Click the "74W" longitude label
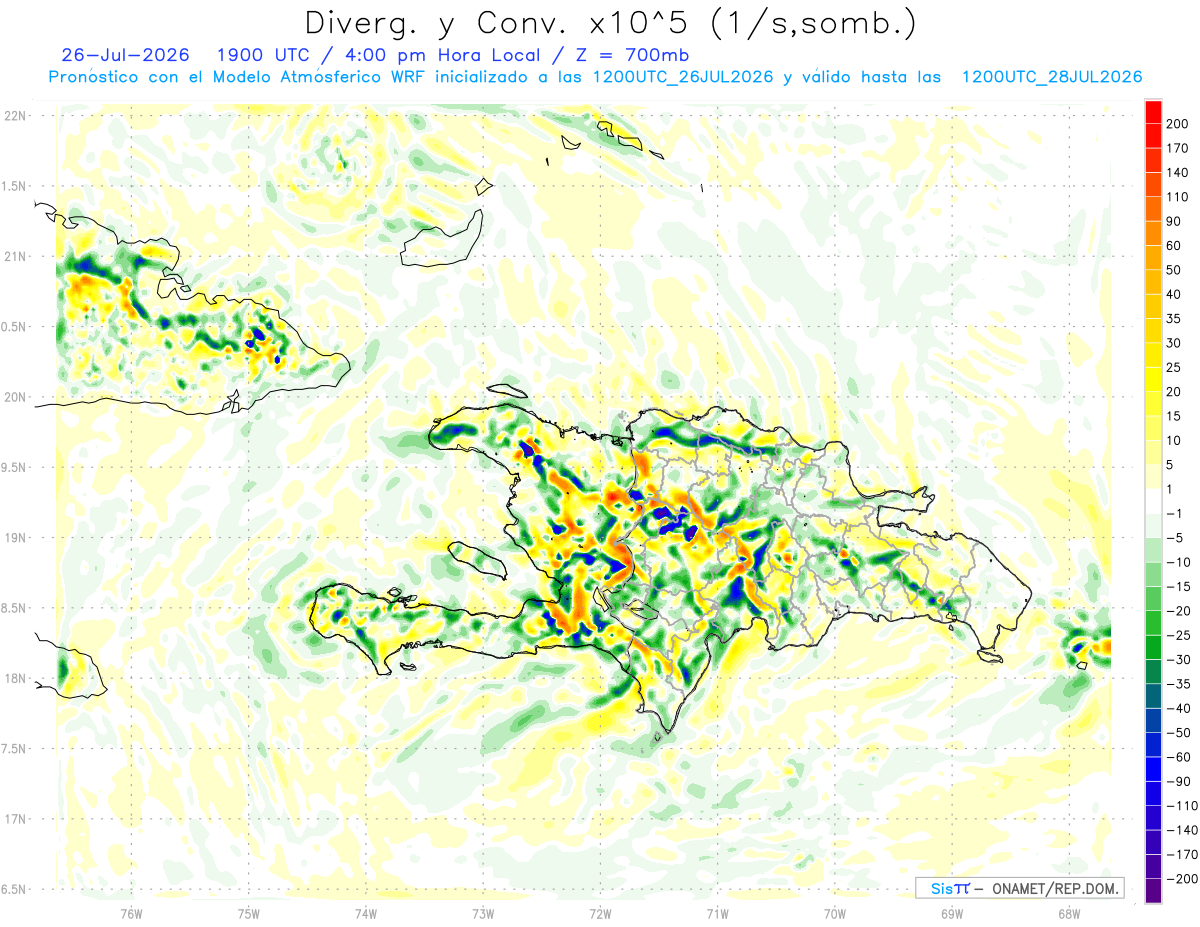Image resolution: width=1200 pixels, height=927 pixels. (x=366, y=913)
